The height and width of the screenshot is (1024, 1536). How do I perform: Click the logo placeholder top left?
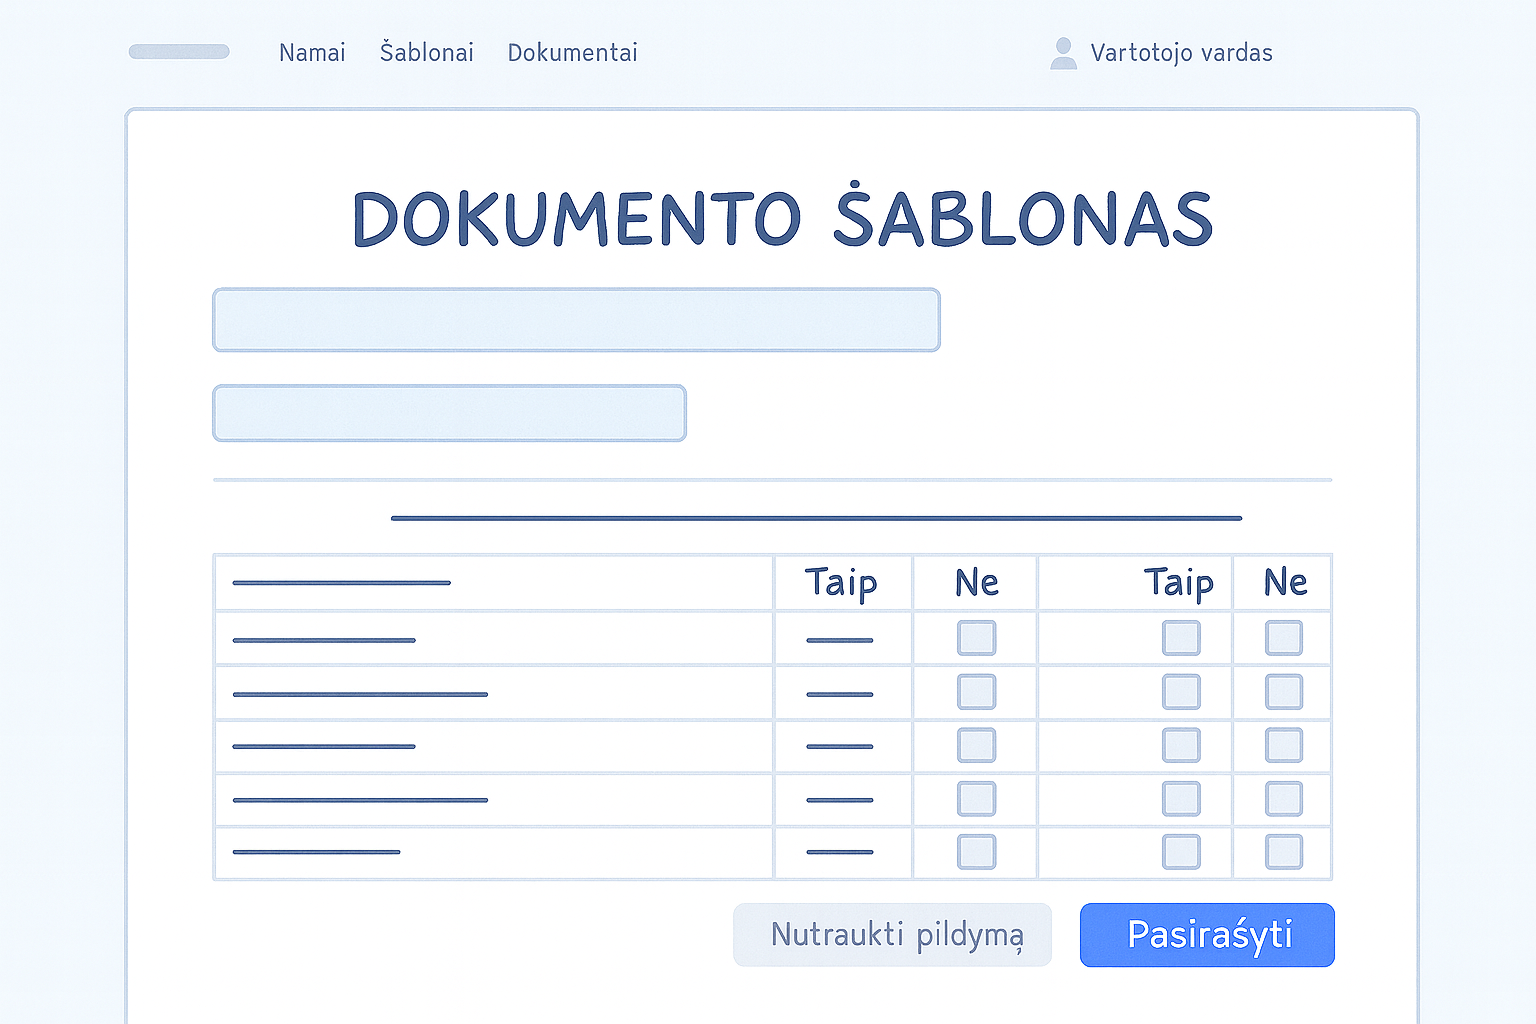coord(179,51)
